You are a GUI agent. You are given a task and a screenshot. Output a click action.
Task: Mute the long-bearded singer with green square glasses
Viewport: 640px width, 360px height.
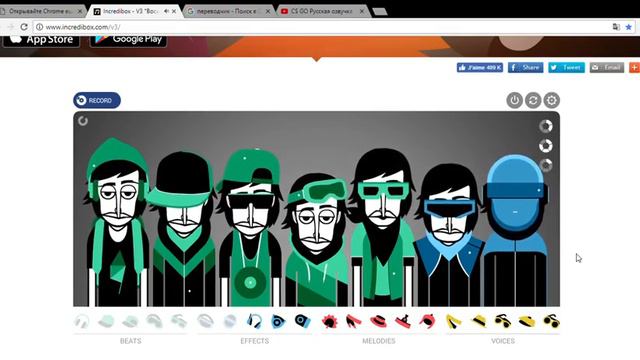382,227
